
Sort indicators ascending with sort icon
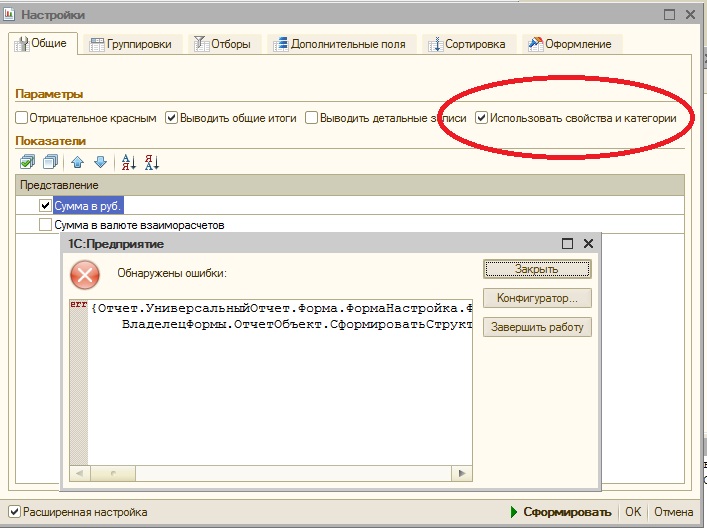click(128, 162)
